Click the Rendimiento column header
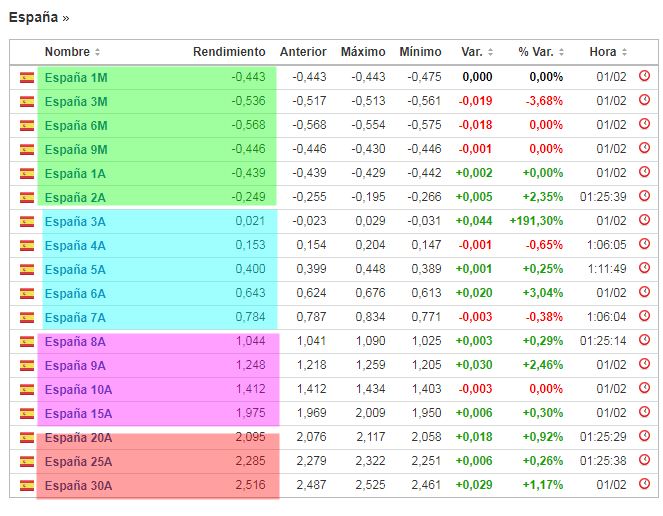The width and height of the screenshot is (663, 516). pos(229,52)
